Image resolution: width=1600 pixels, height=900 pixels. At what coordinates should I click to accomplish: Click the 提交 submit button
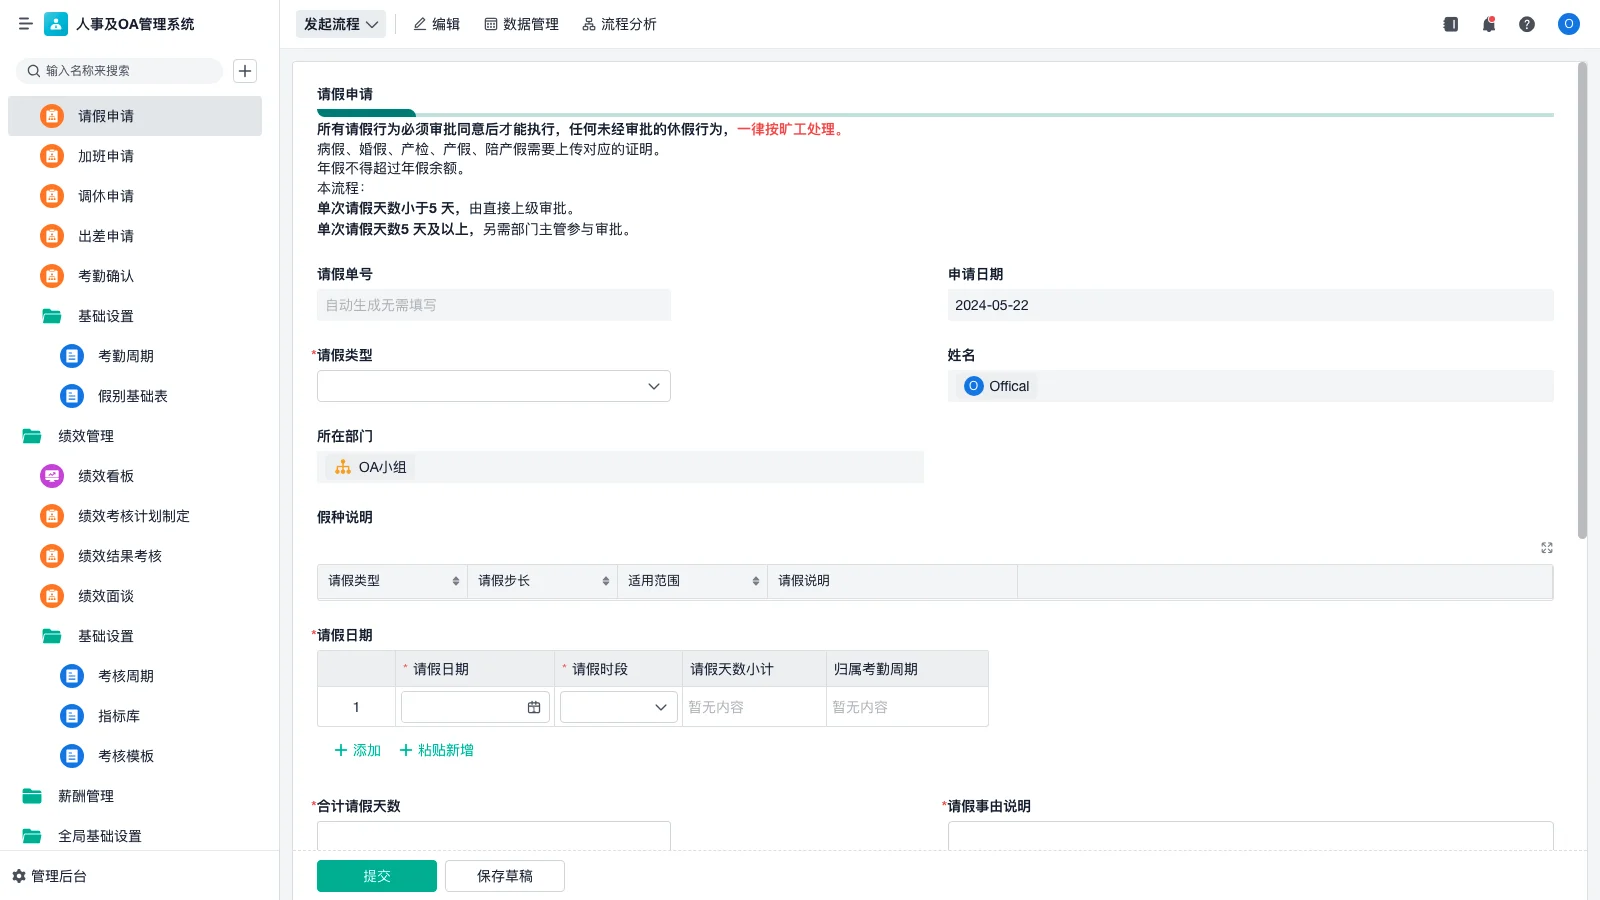pos(376,875)
